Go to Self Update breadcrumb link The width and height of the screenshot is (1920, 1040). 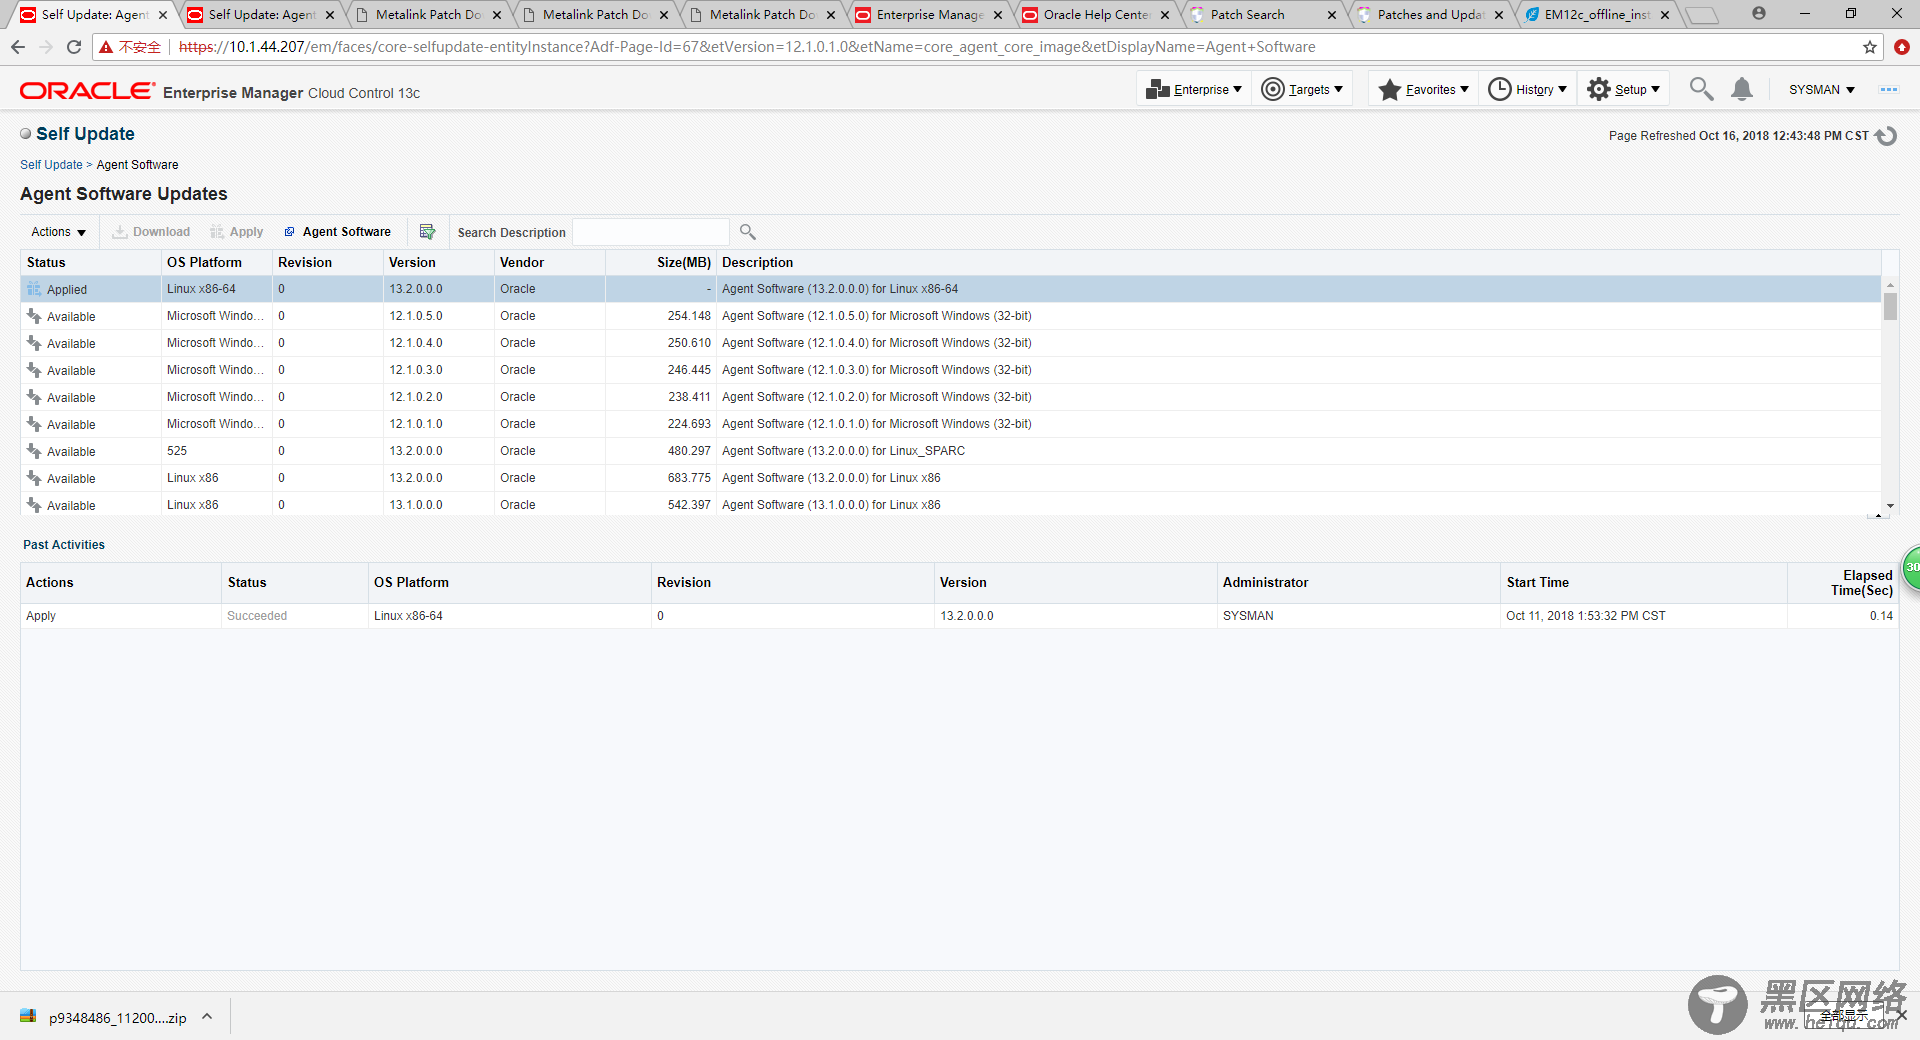tap(51, 165)
